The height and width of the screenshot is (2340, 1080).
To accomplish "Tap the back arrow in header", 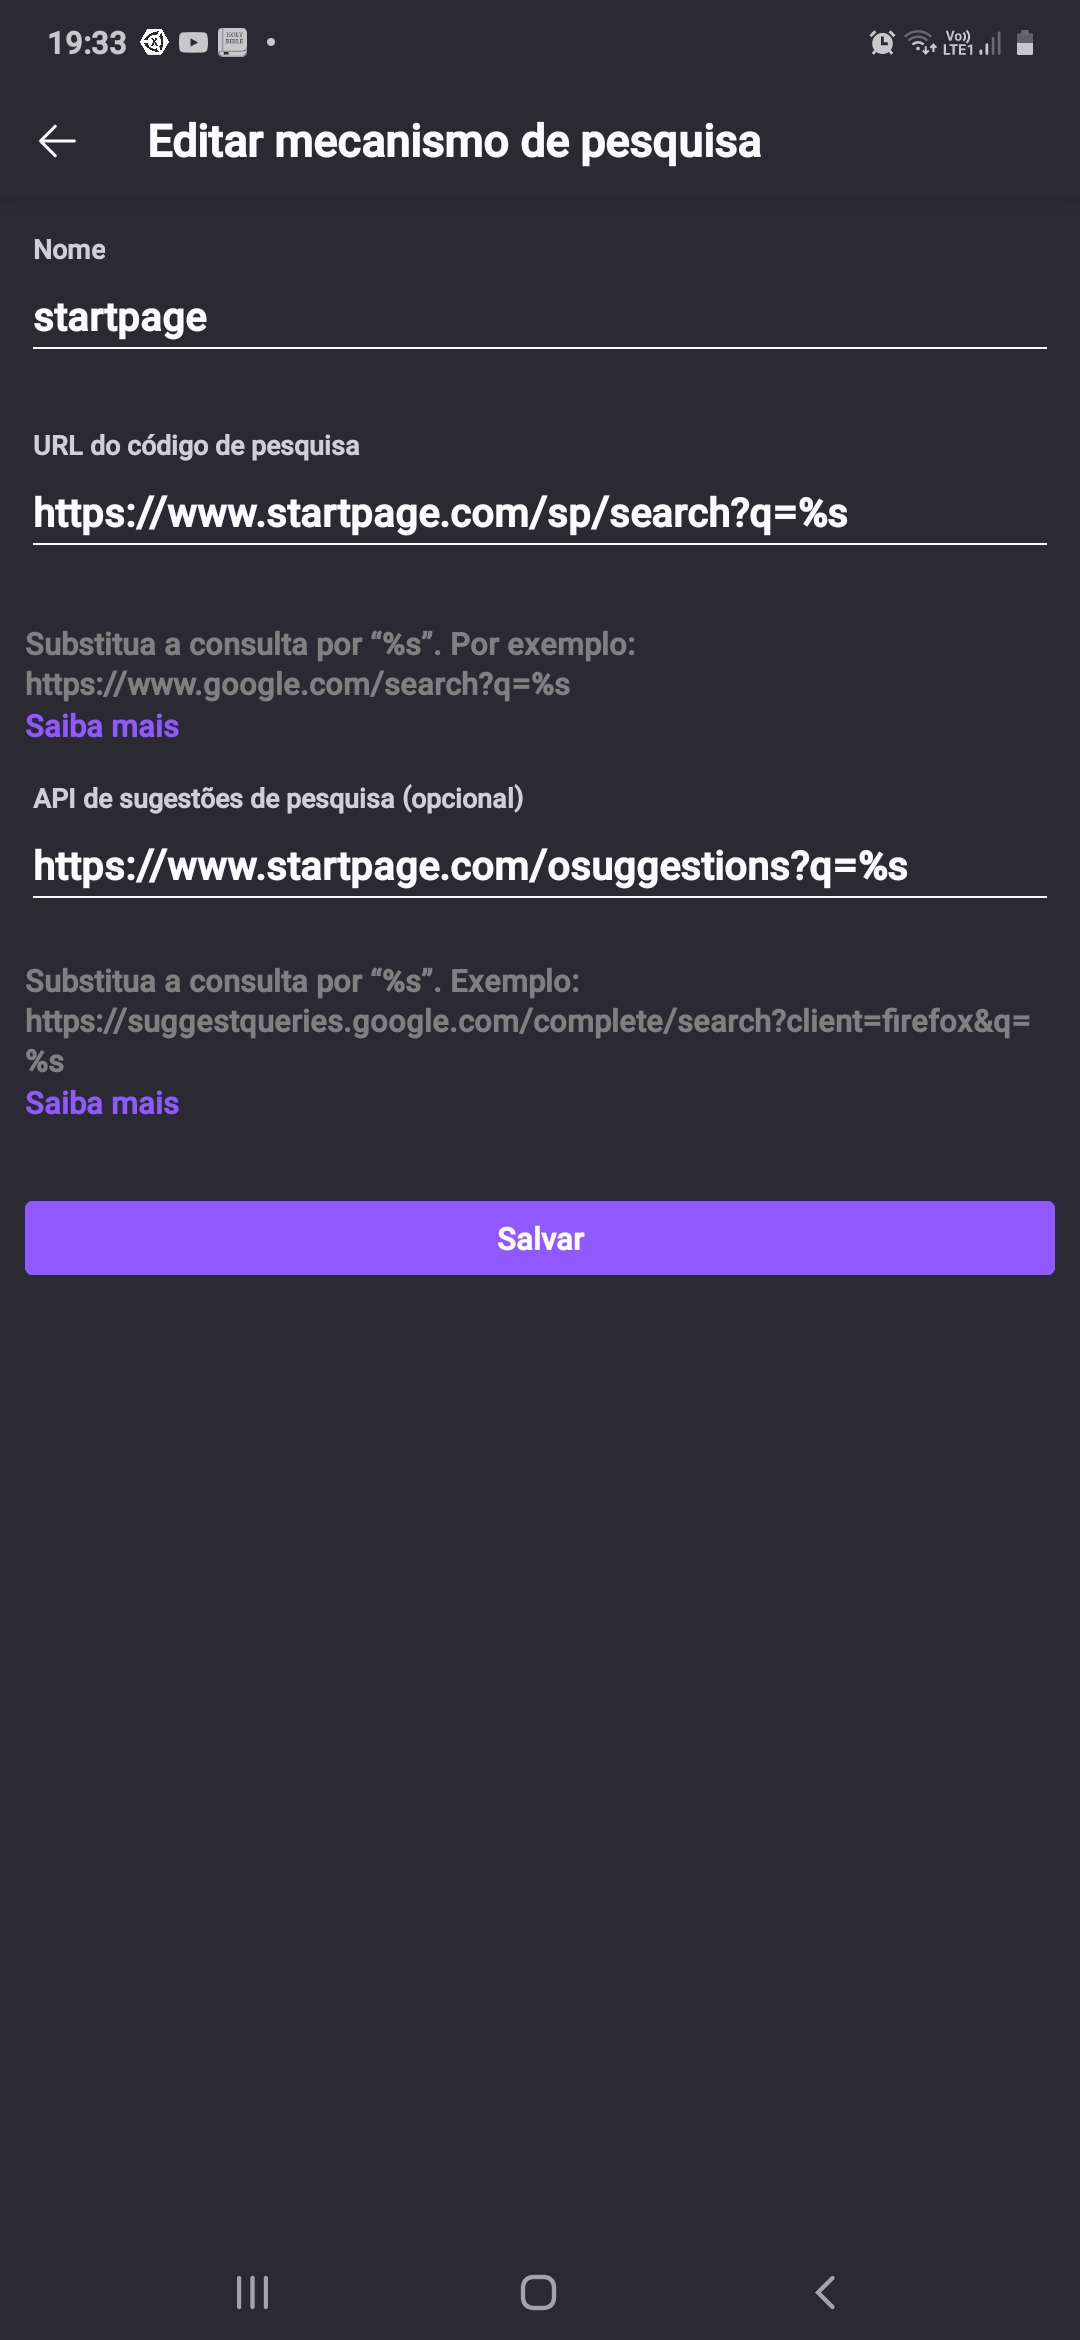I will (57, 141).
